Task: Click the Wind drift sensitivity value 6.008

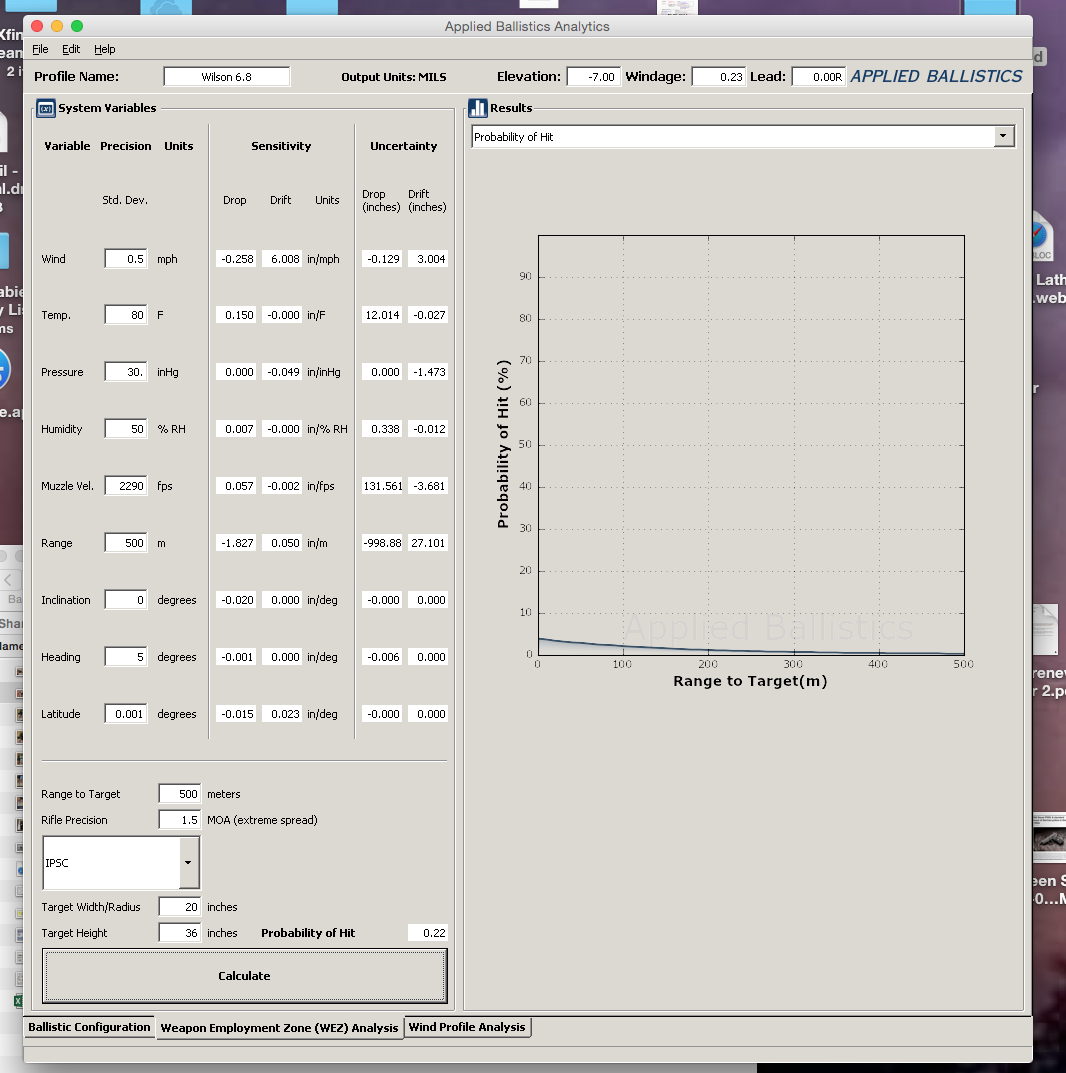Action: click(282, 259)
